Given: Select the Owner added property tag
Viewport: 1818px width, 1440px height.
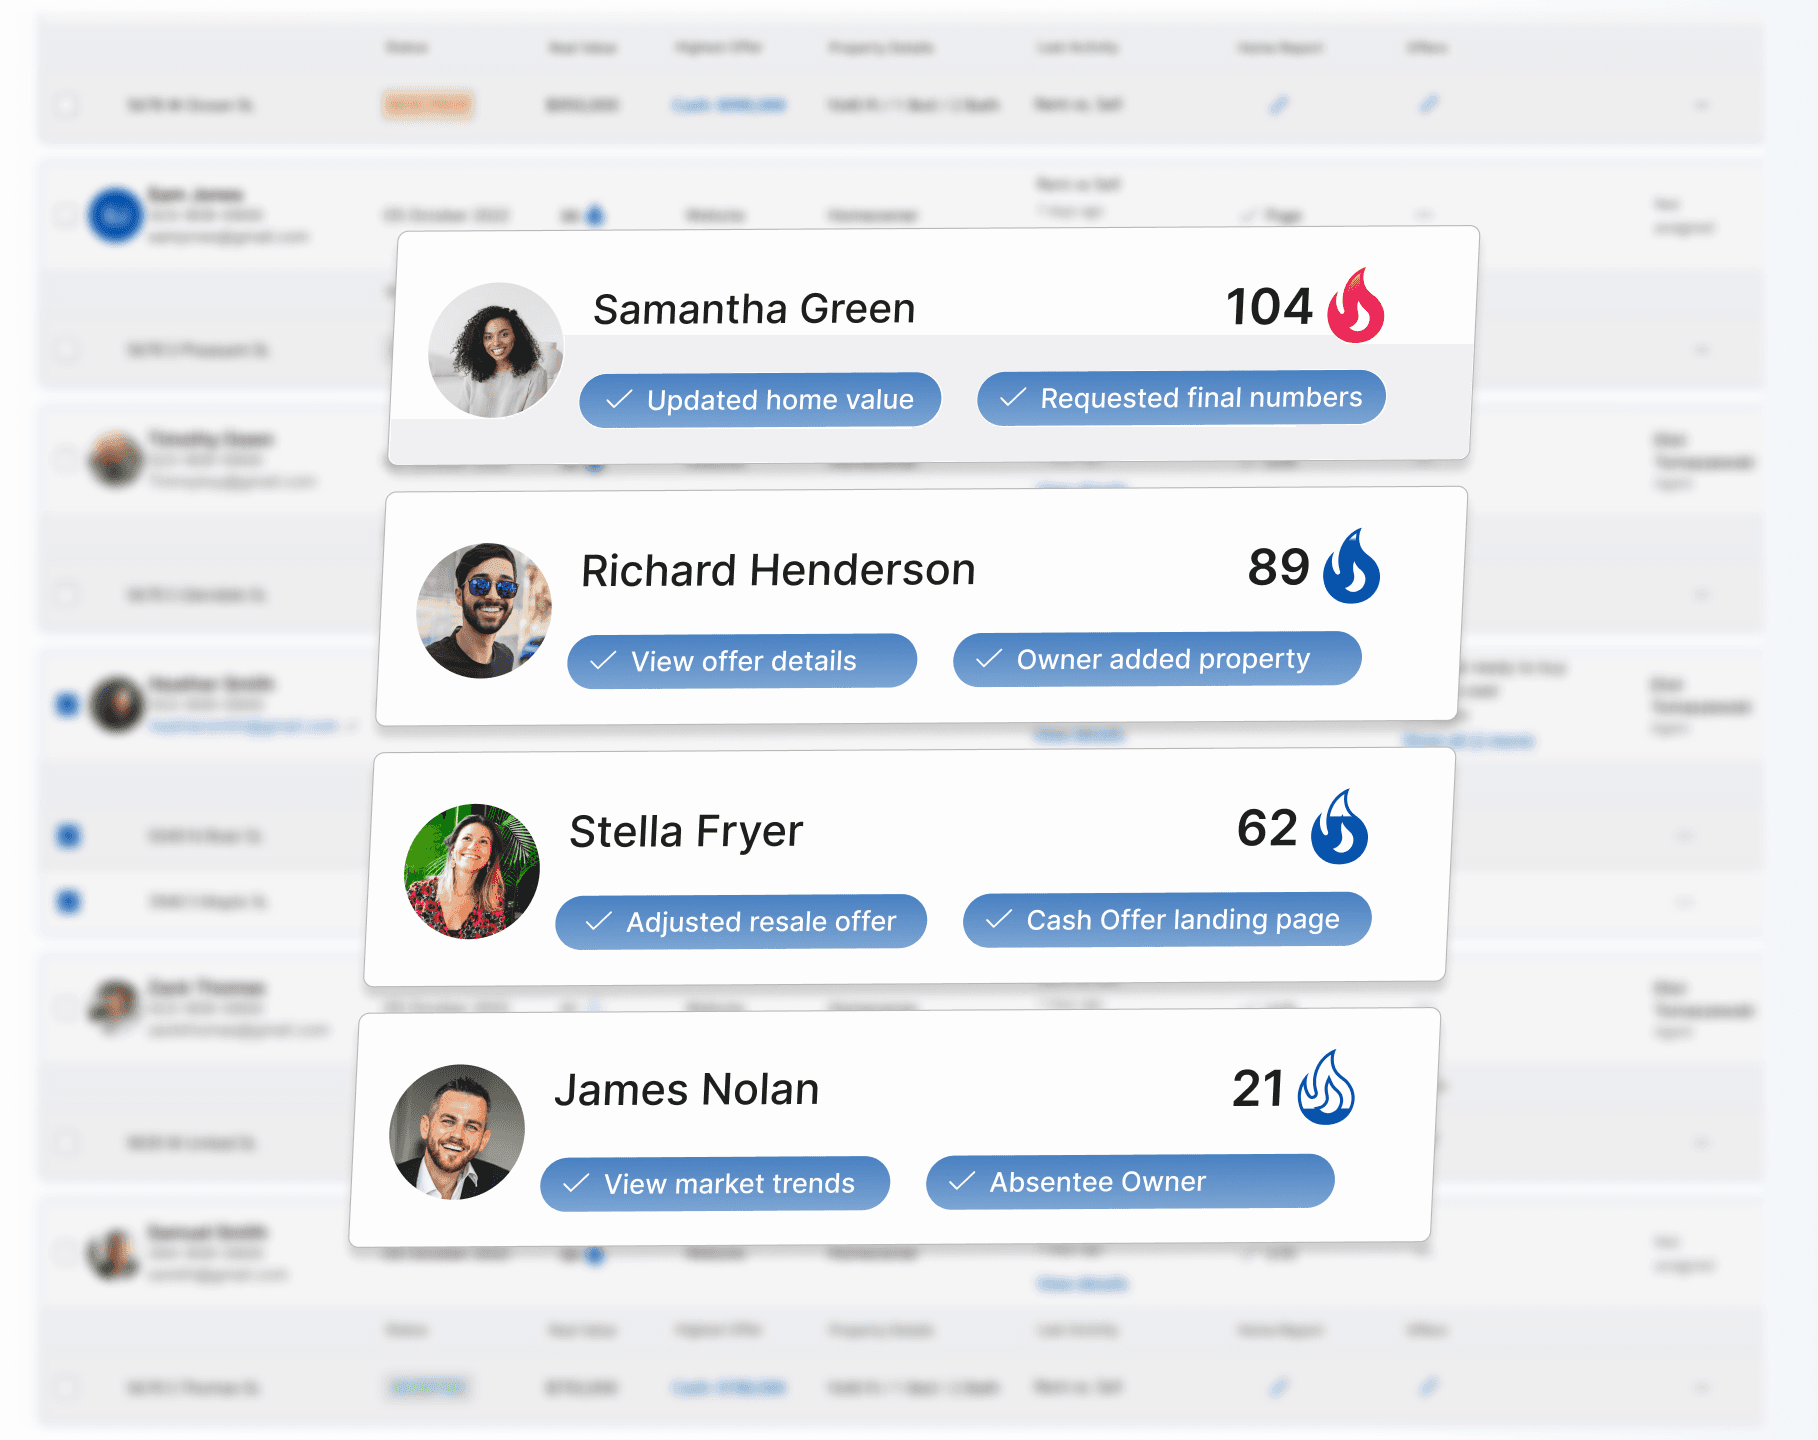Looking at the screenshot, I should point(1157,659).
